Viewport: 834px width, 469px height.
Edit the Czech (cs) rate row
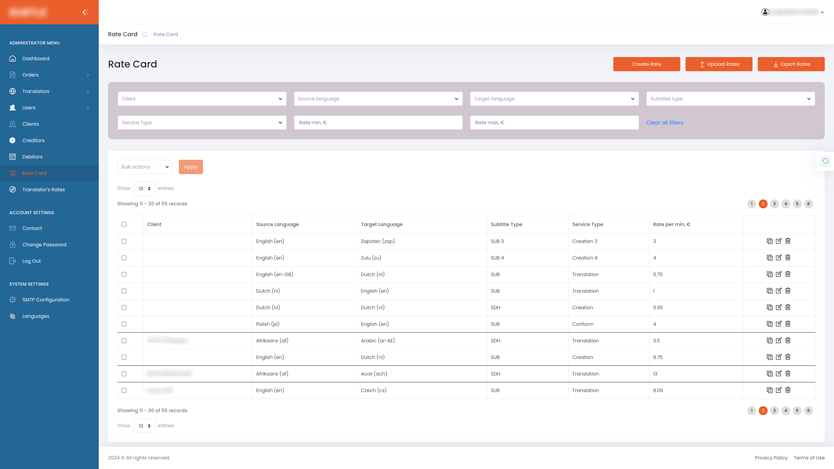click(779, 390)
